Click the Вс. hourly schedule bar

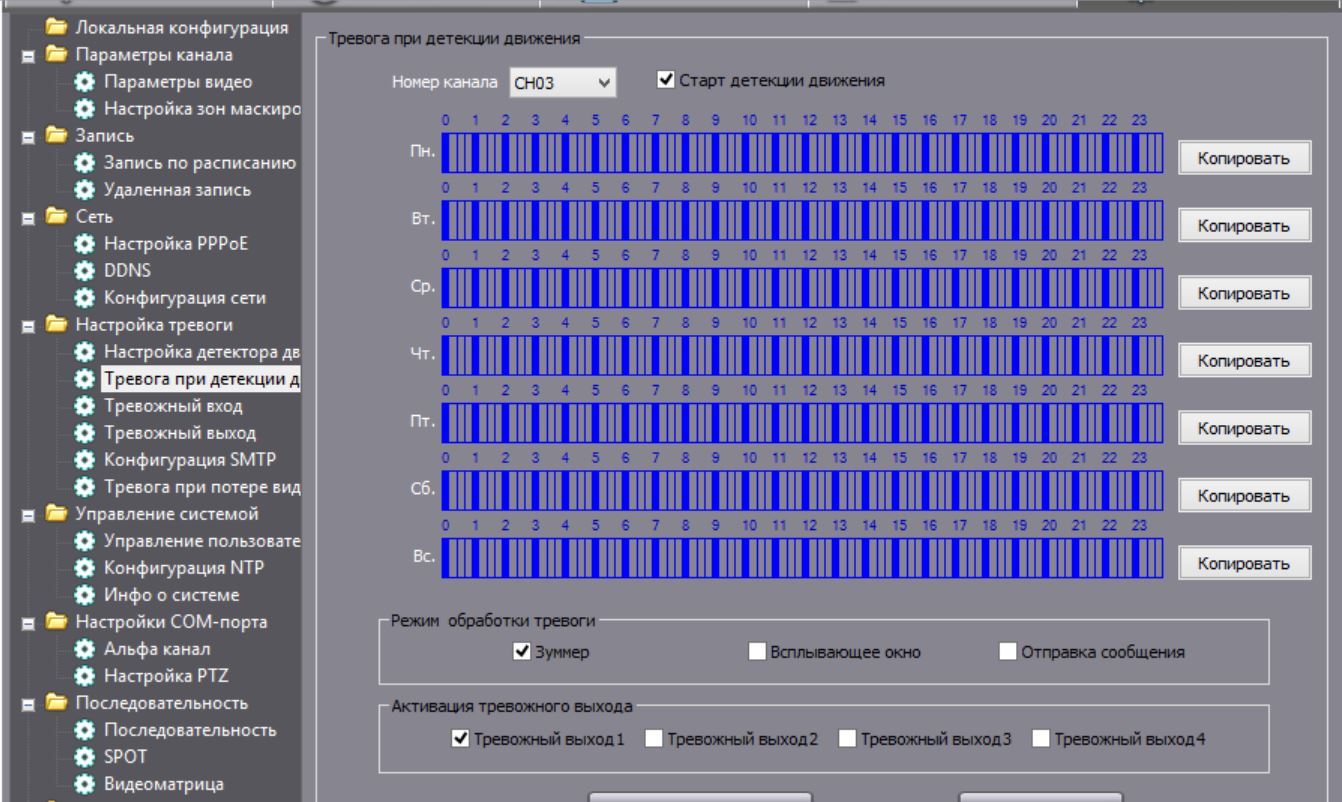pos(803,558)
